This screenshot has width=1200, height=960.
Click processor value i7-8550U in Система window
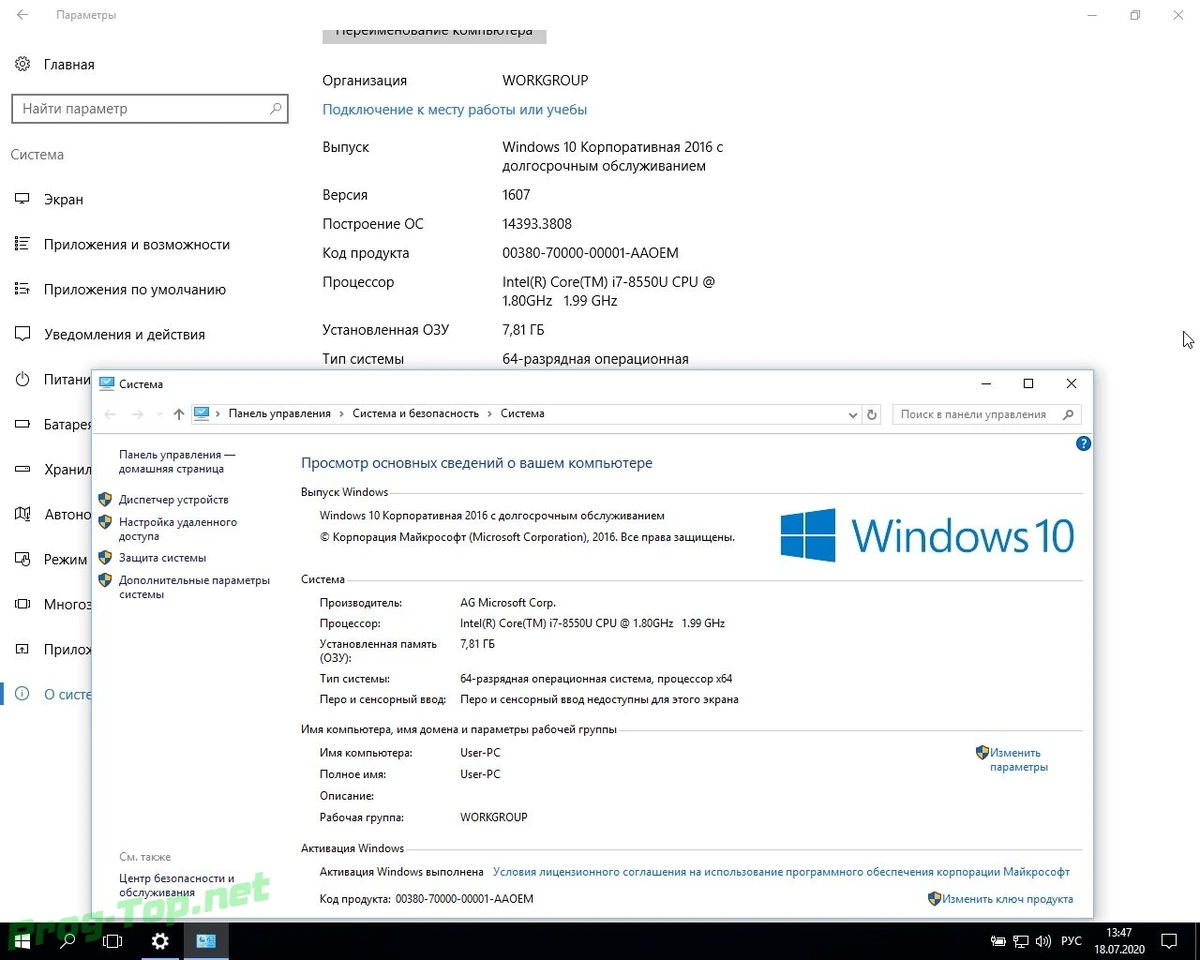click(592, 623)
